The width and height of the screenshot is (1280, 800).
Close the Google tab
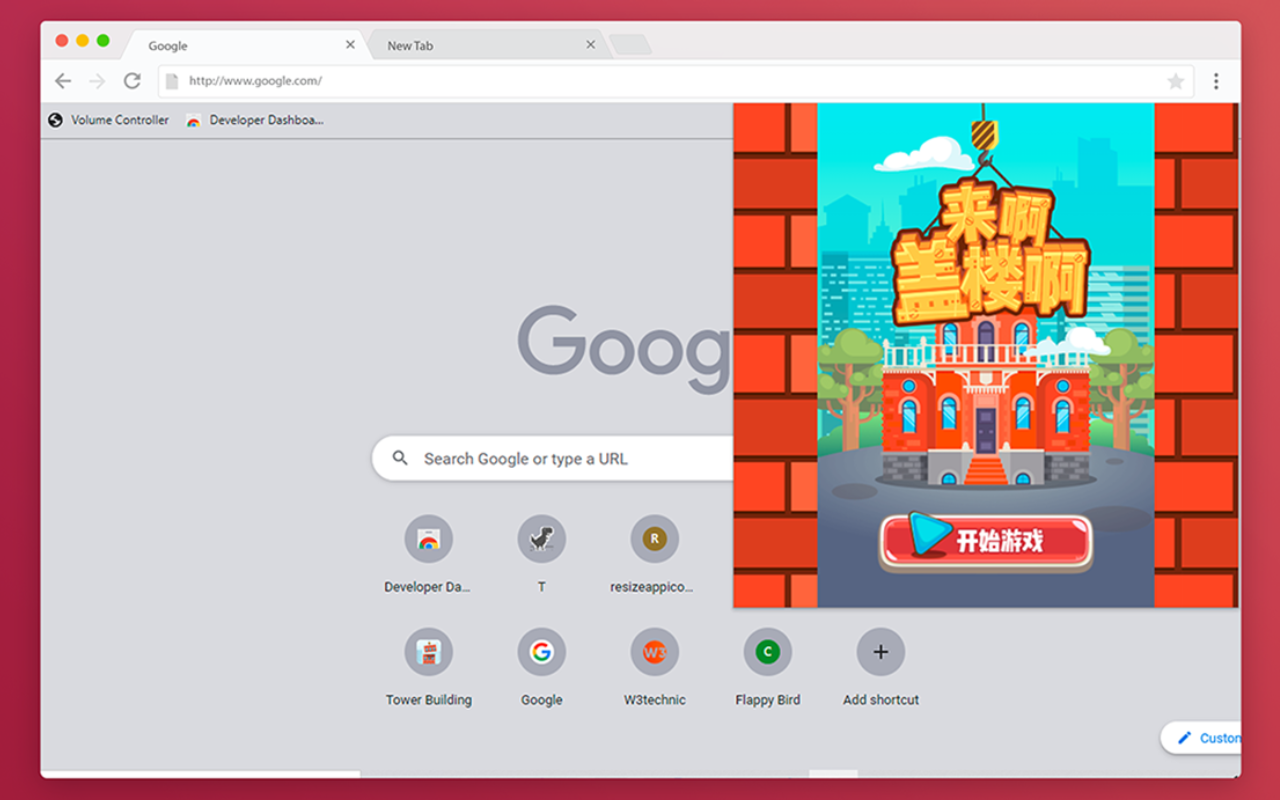pos(350,45)
